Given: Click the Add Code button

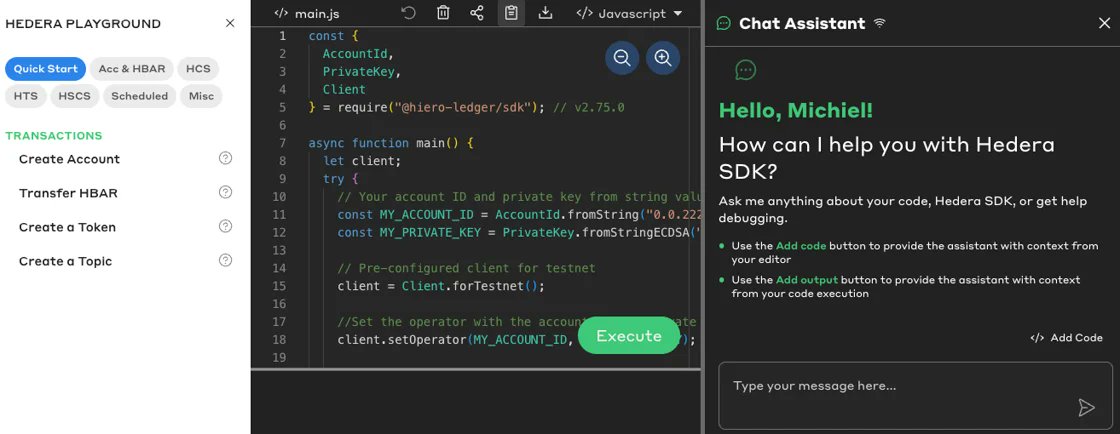Looking at the screenshot, I should pyautogui.click(x=1066, y=338).
